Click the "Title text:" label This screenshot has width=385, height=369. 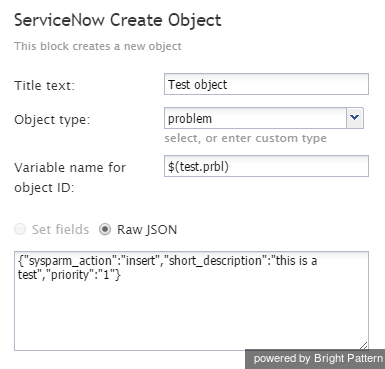click(45, 86)
